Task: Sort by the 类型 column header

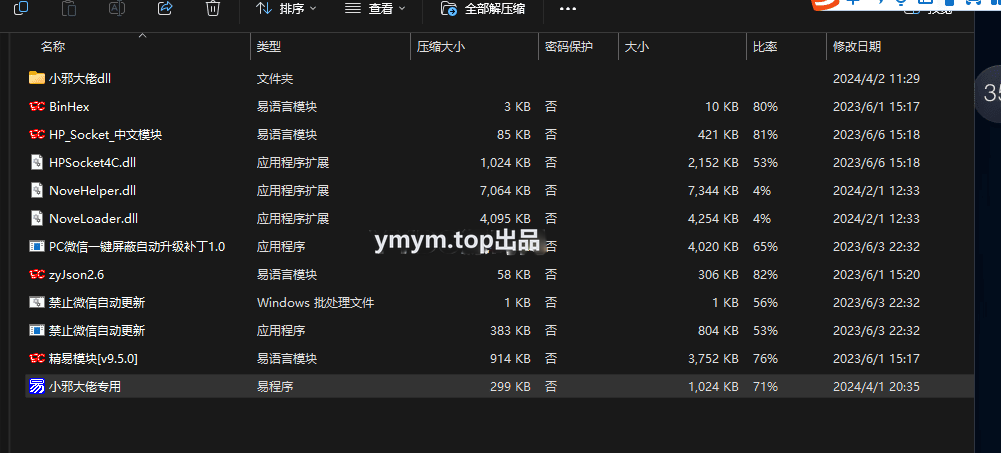Action: coord(269,47)
